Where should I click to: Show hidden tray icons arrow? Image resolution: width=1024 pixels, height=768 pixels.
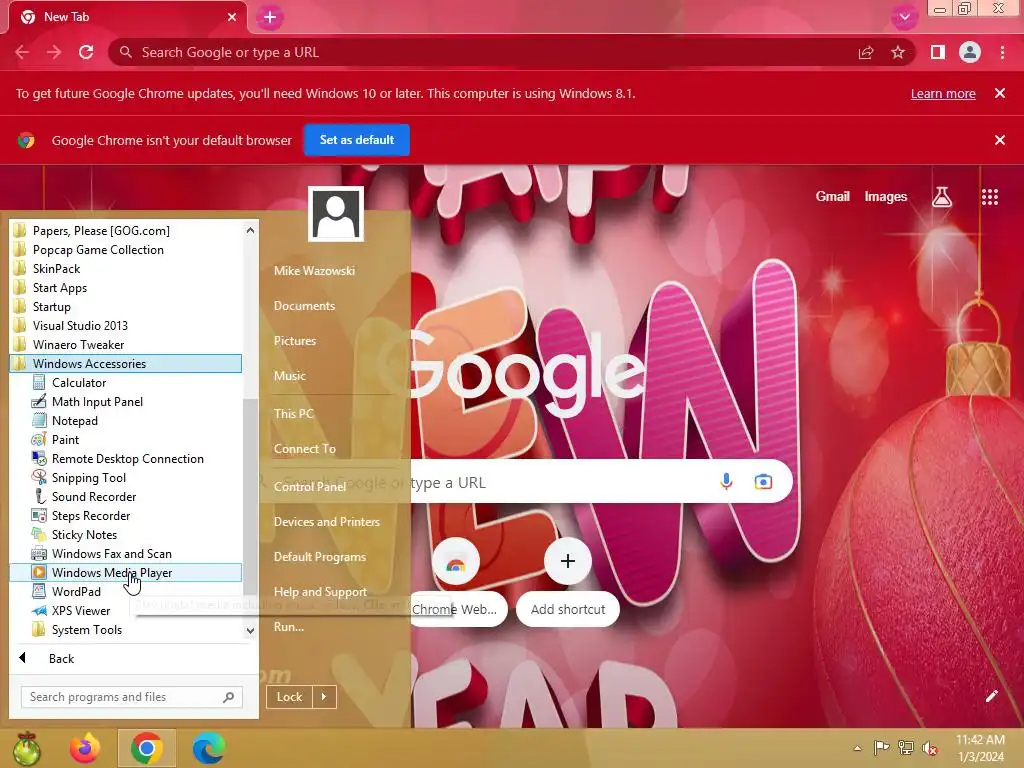click(x=857, y=748)
